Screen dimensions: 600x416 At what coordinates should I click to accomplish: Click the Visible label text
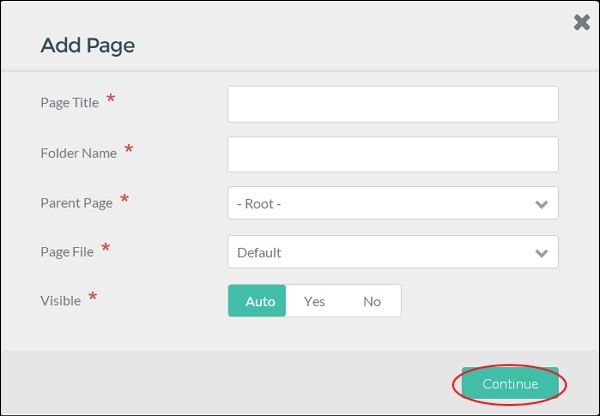point(61,301)
